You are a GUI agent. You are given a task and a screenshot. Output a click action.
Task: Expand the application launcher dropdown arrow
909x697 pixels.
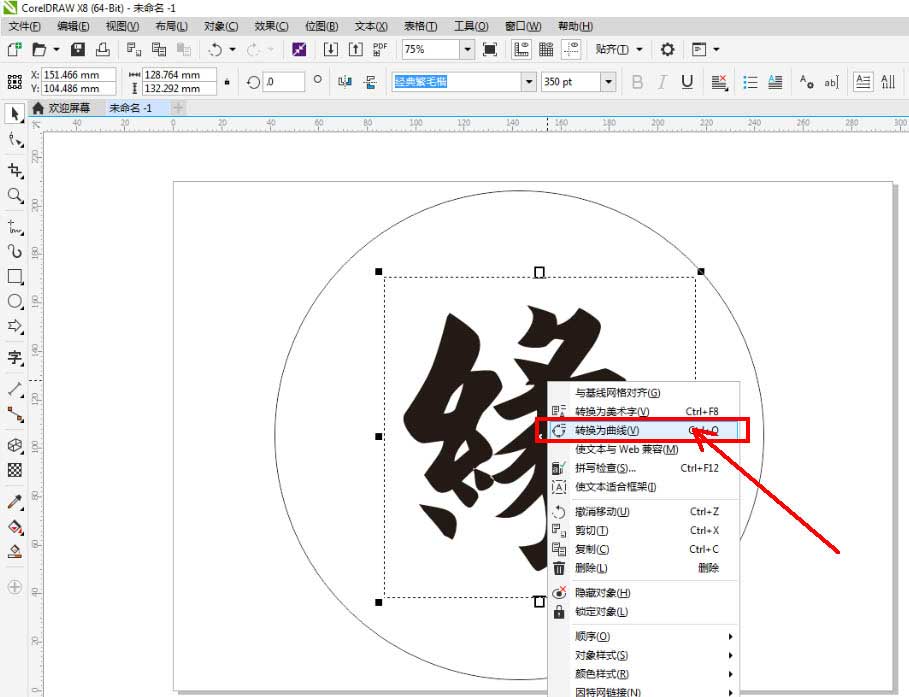[717, 49]
